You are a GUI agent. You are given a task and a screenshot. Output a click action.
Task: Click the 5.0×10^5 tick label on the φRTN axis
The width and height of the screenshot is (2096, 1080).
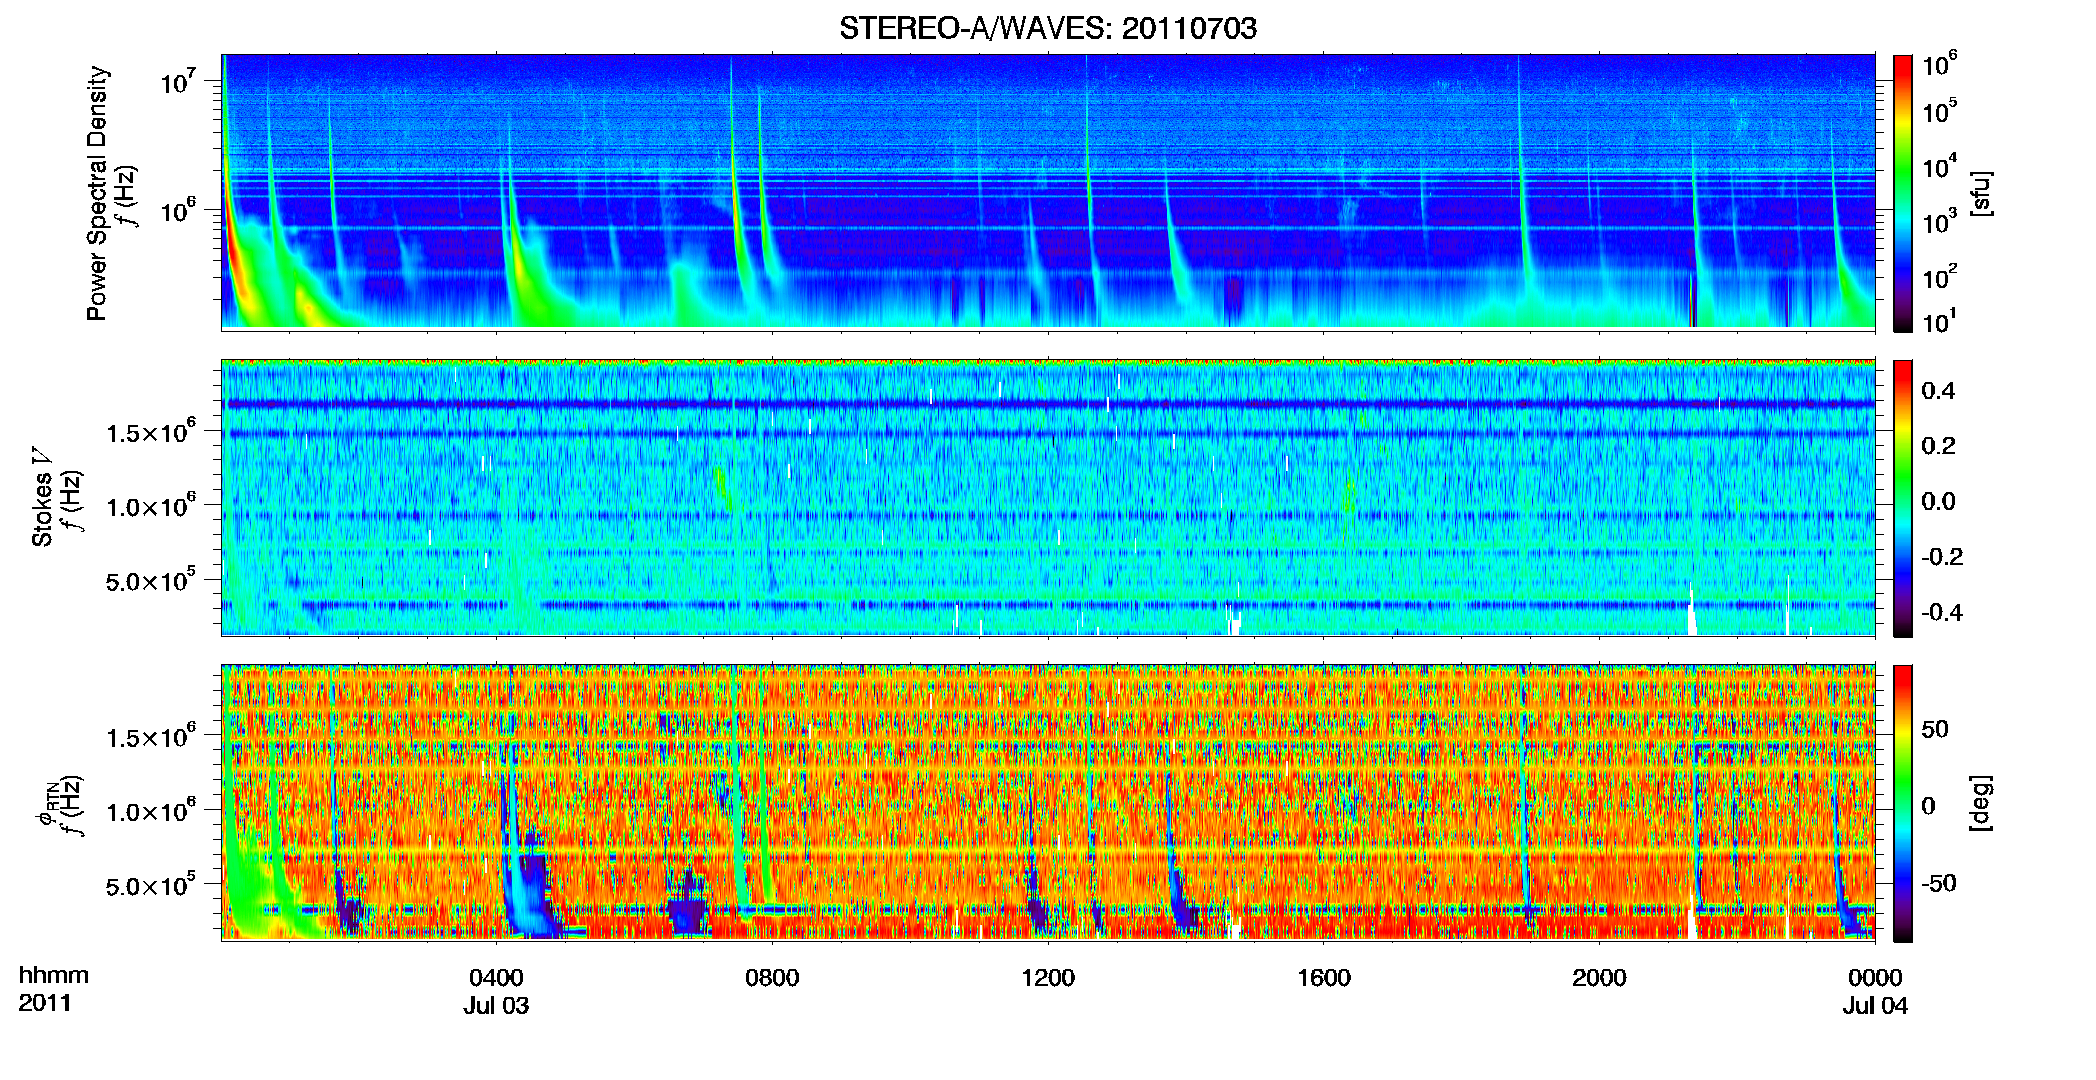point(150,886)
